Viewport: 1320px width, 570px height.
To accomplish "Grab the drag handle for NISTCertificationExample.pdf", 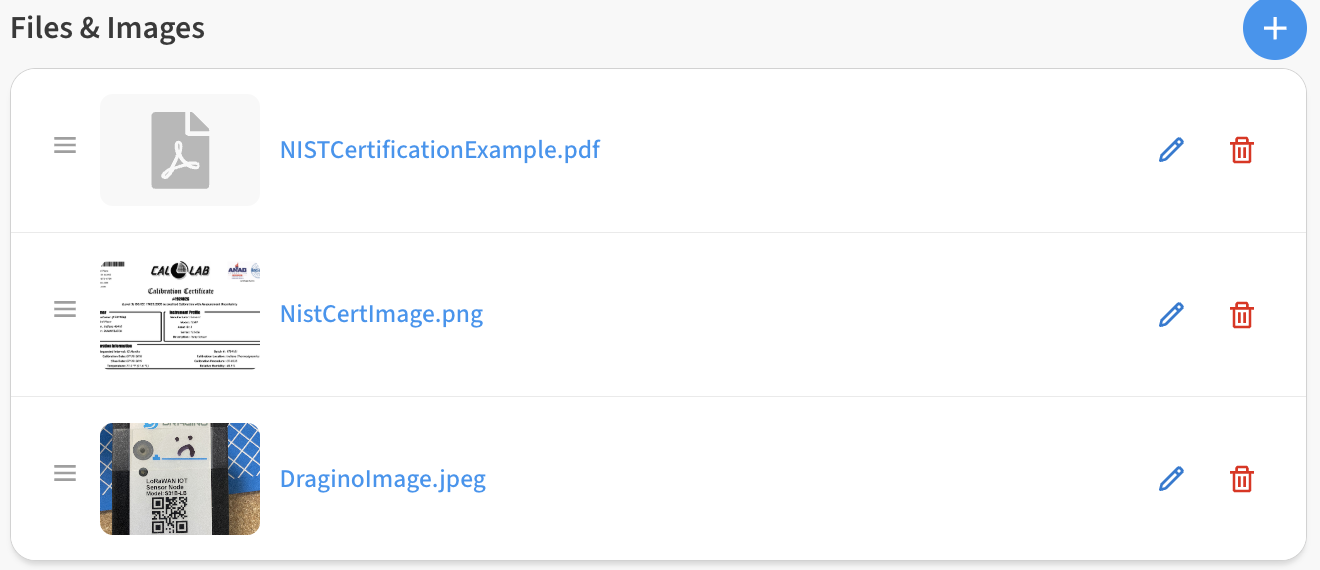I will pyautogui.click(x=65, y=146).
